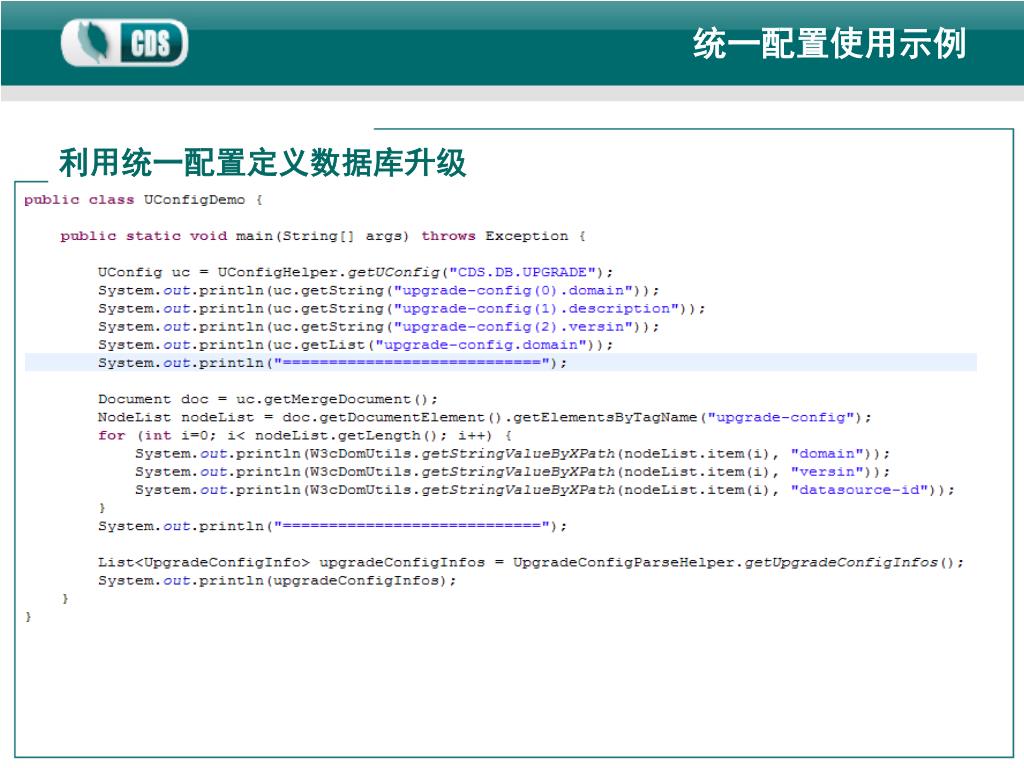The image size is (1024, 768).
Task: Click the string "versin" in the loop
Action: click(827, 472)
